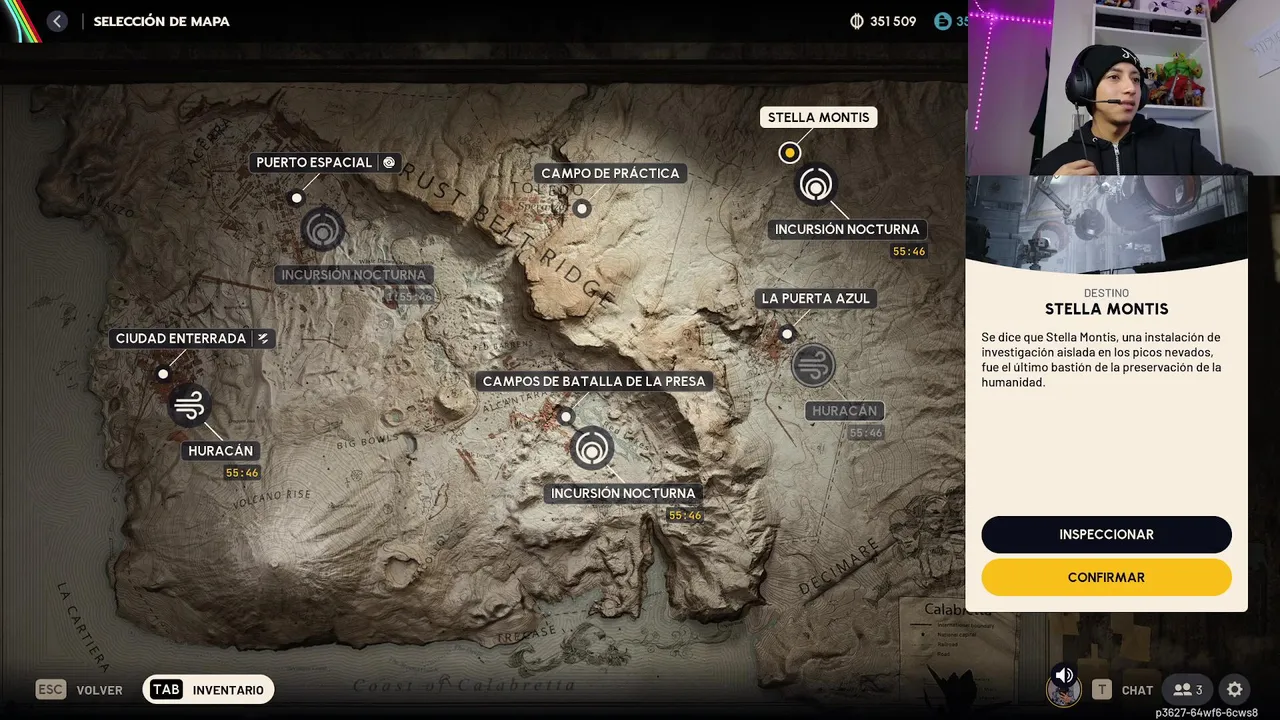Screen dimensions: 1280x720
Task: Click the Inspeccionar button
Action: coord(1106,535)
